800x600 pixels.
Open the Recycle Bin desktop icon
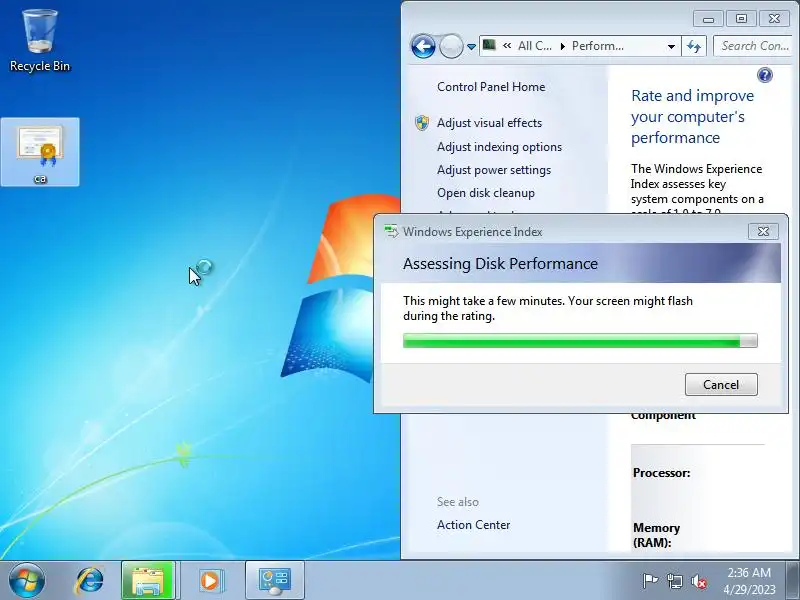coord(40,41)
